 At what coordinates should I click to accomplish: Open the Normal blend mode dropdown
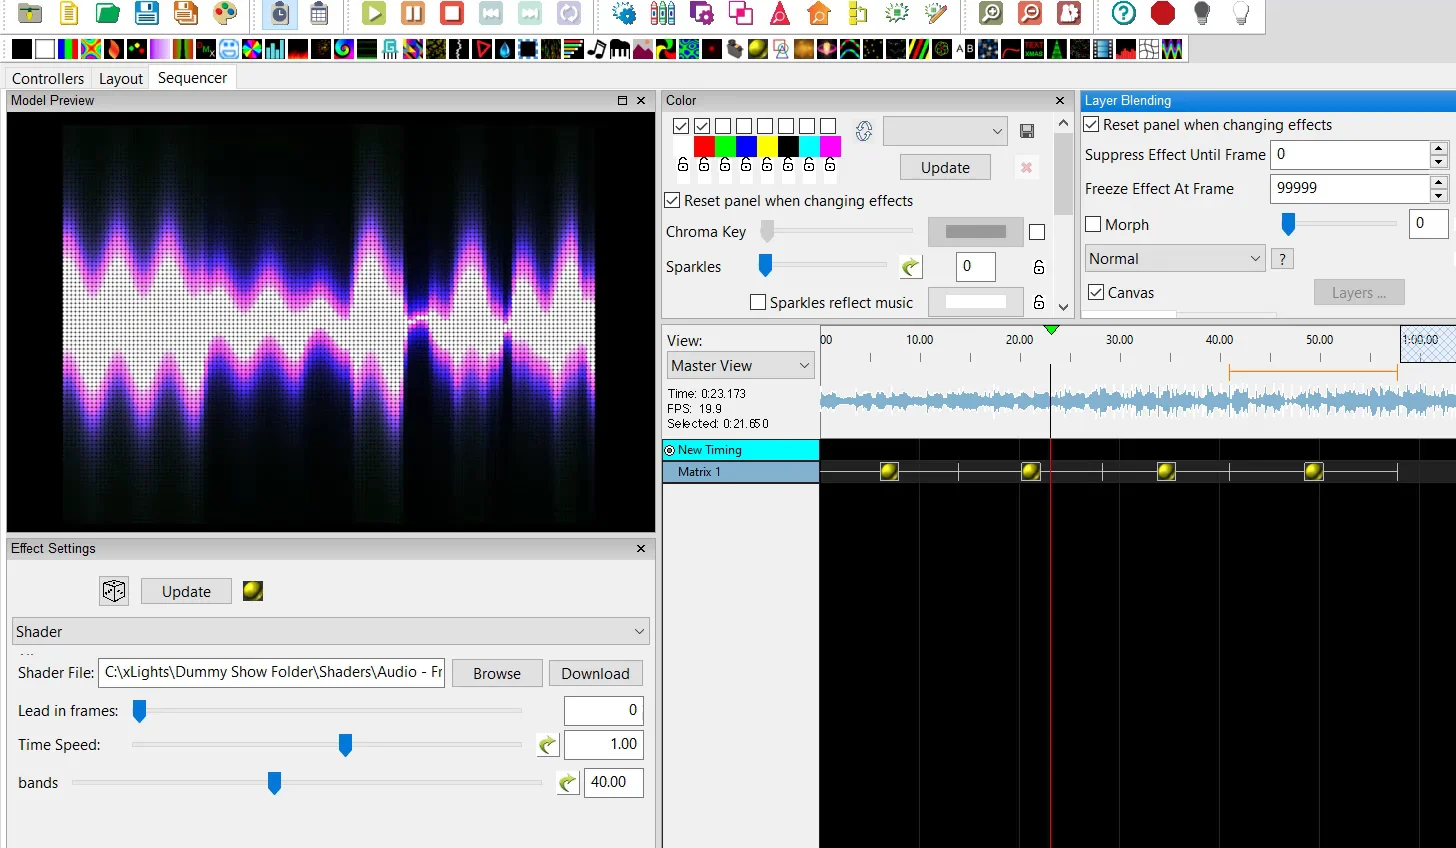[1176, 258]
